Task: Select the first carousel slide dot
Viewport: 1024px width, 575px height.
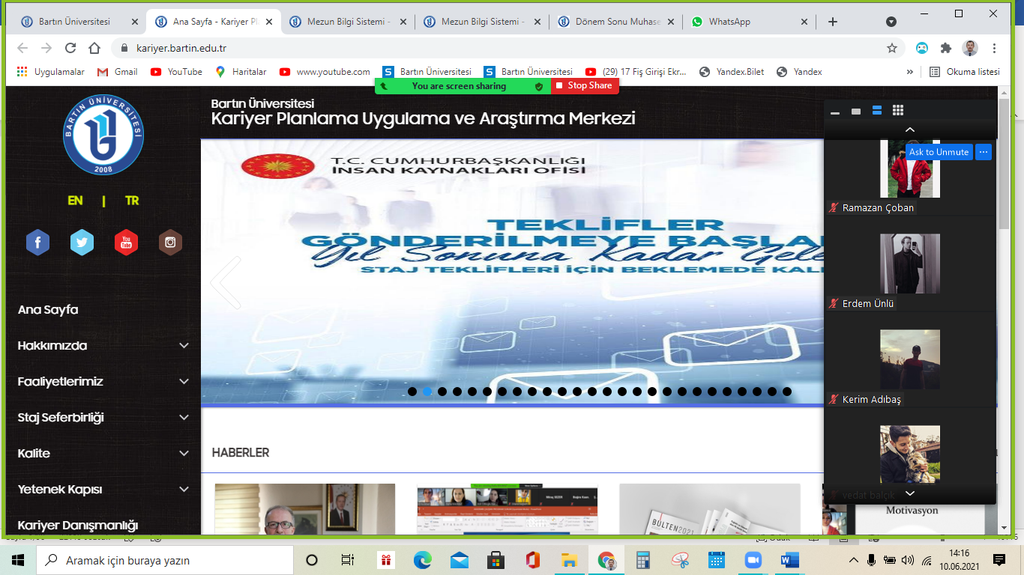Action: [412, 391]
